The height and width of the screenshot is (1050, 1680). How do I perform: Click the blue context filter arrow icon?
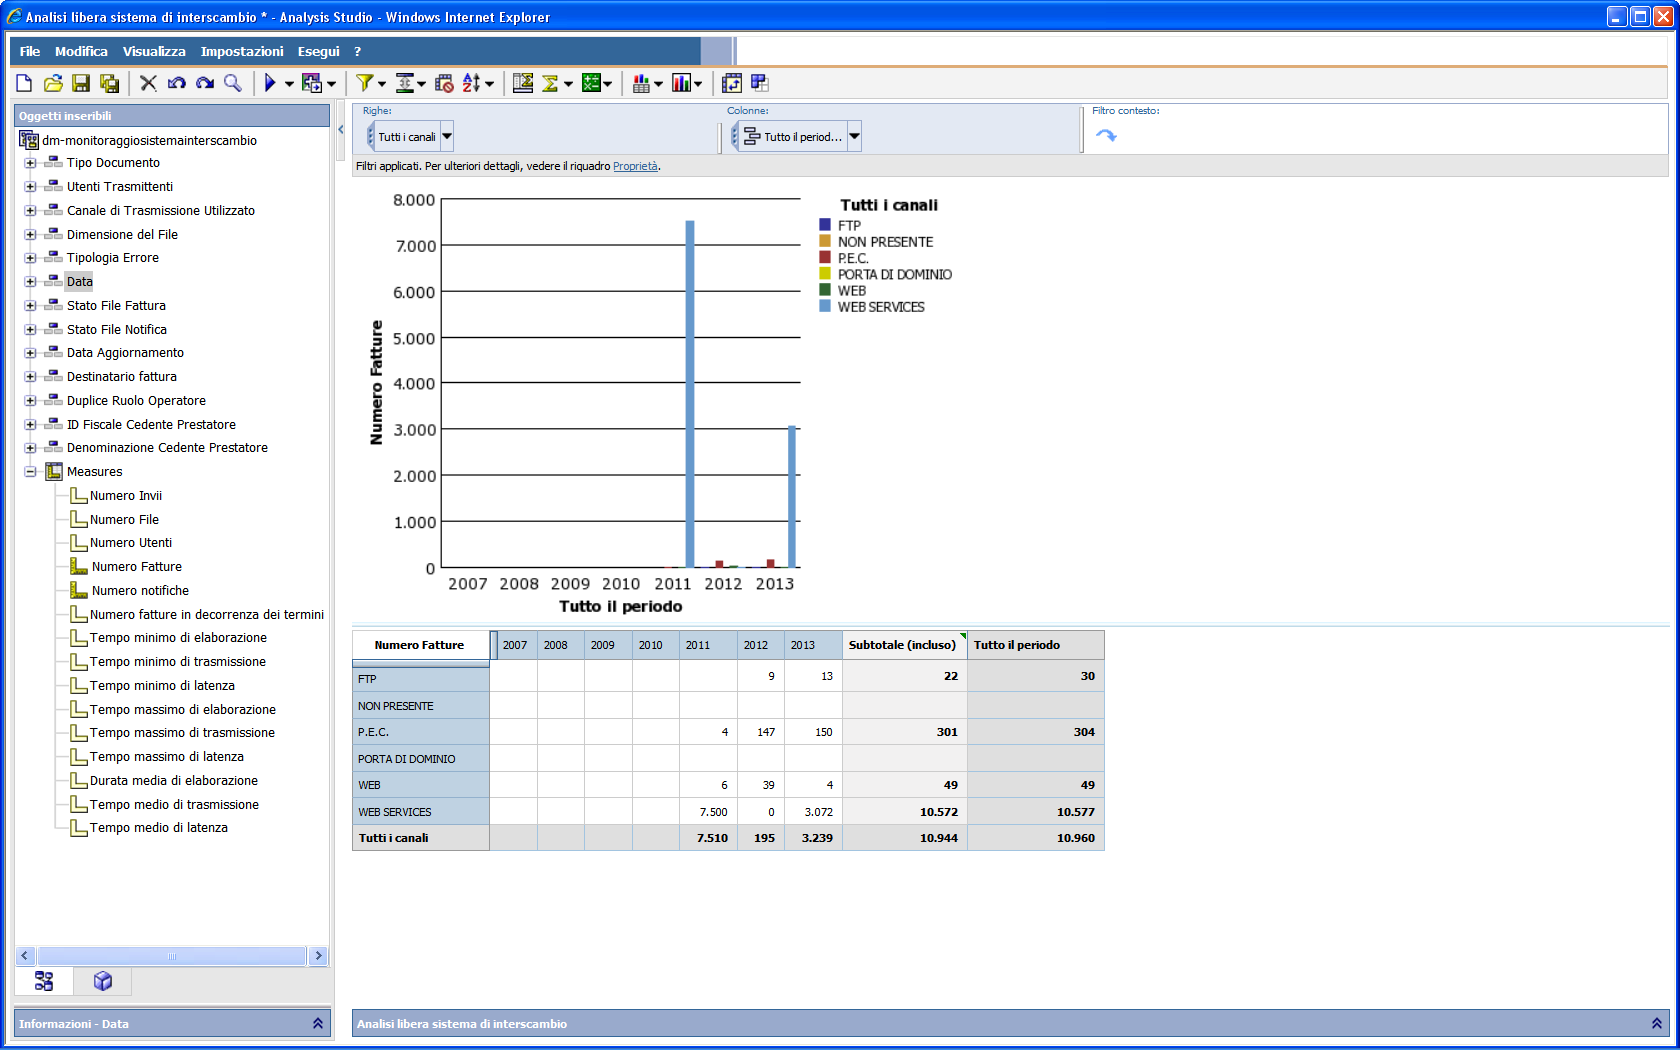[1106, 135]
